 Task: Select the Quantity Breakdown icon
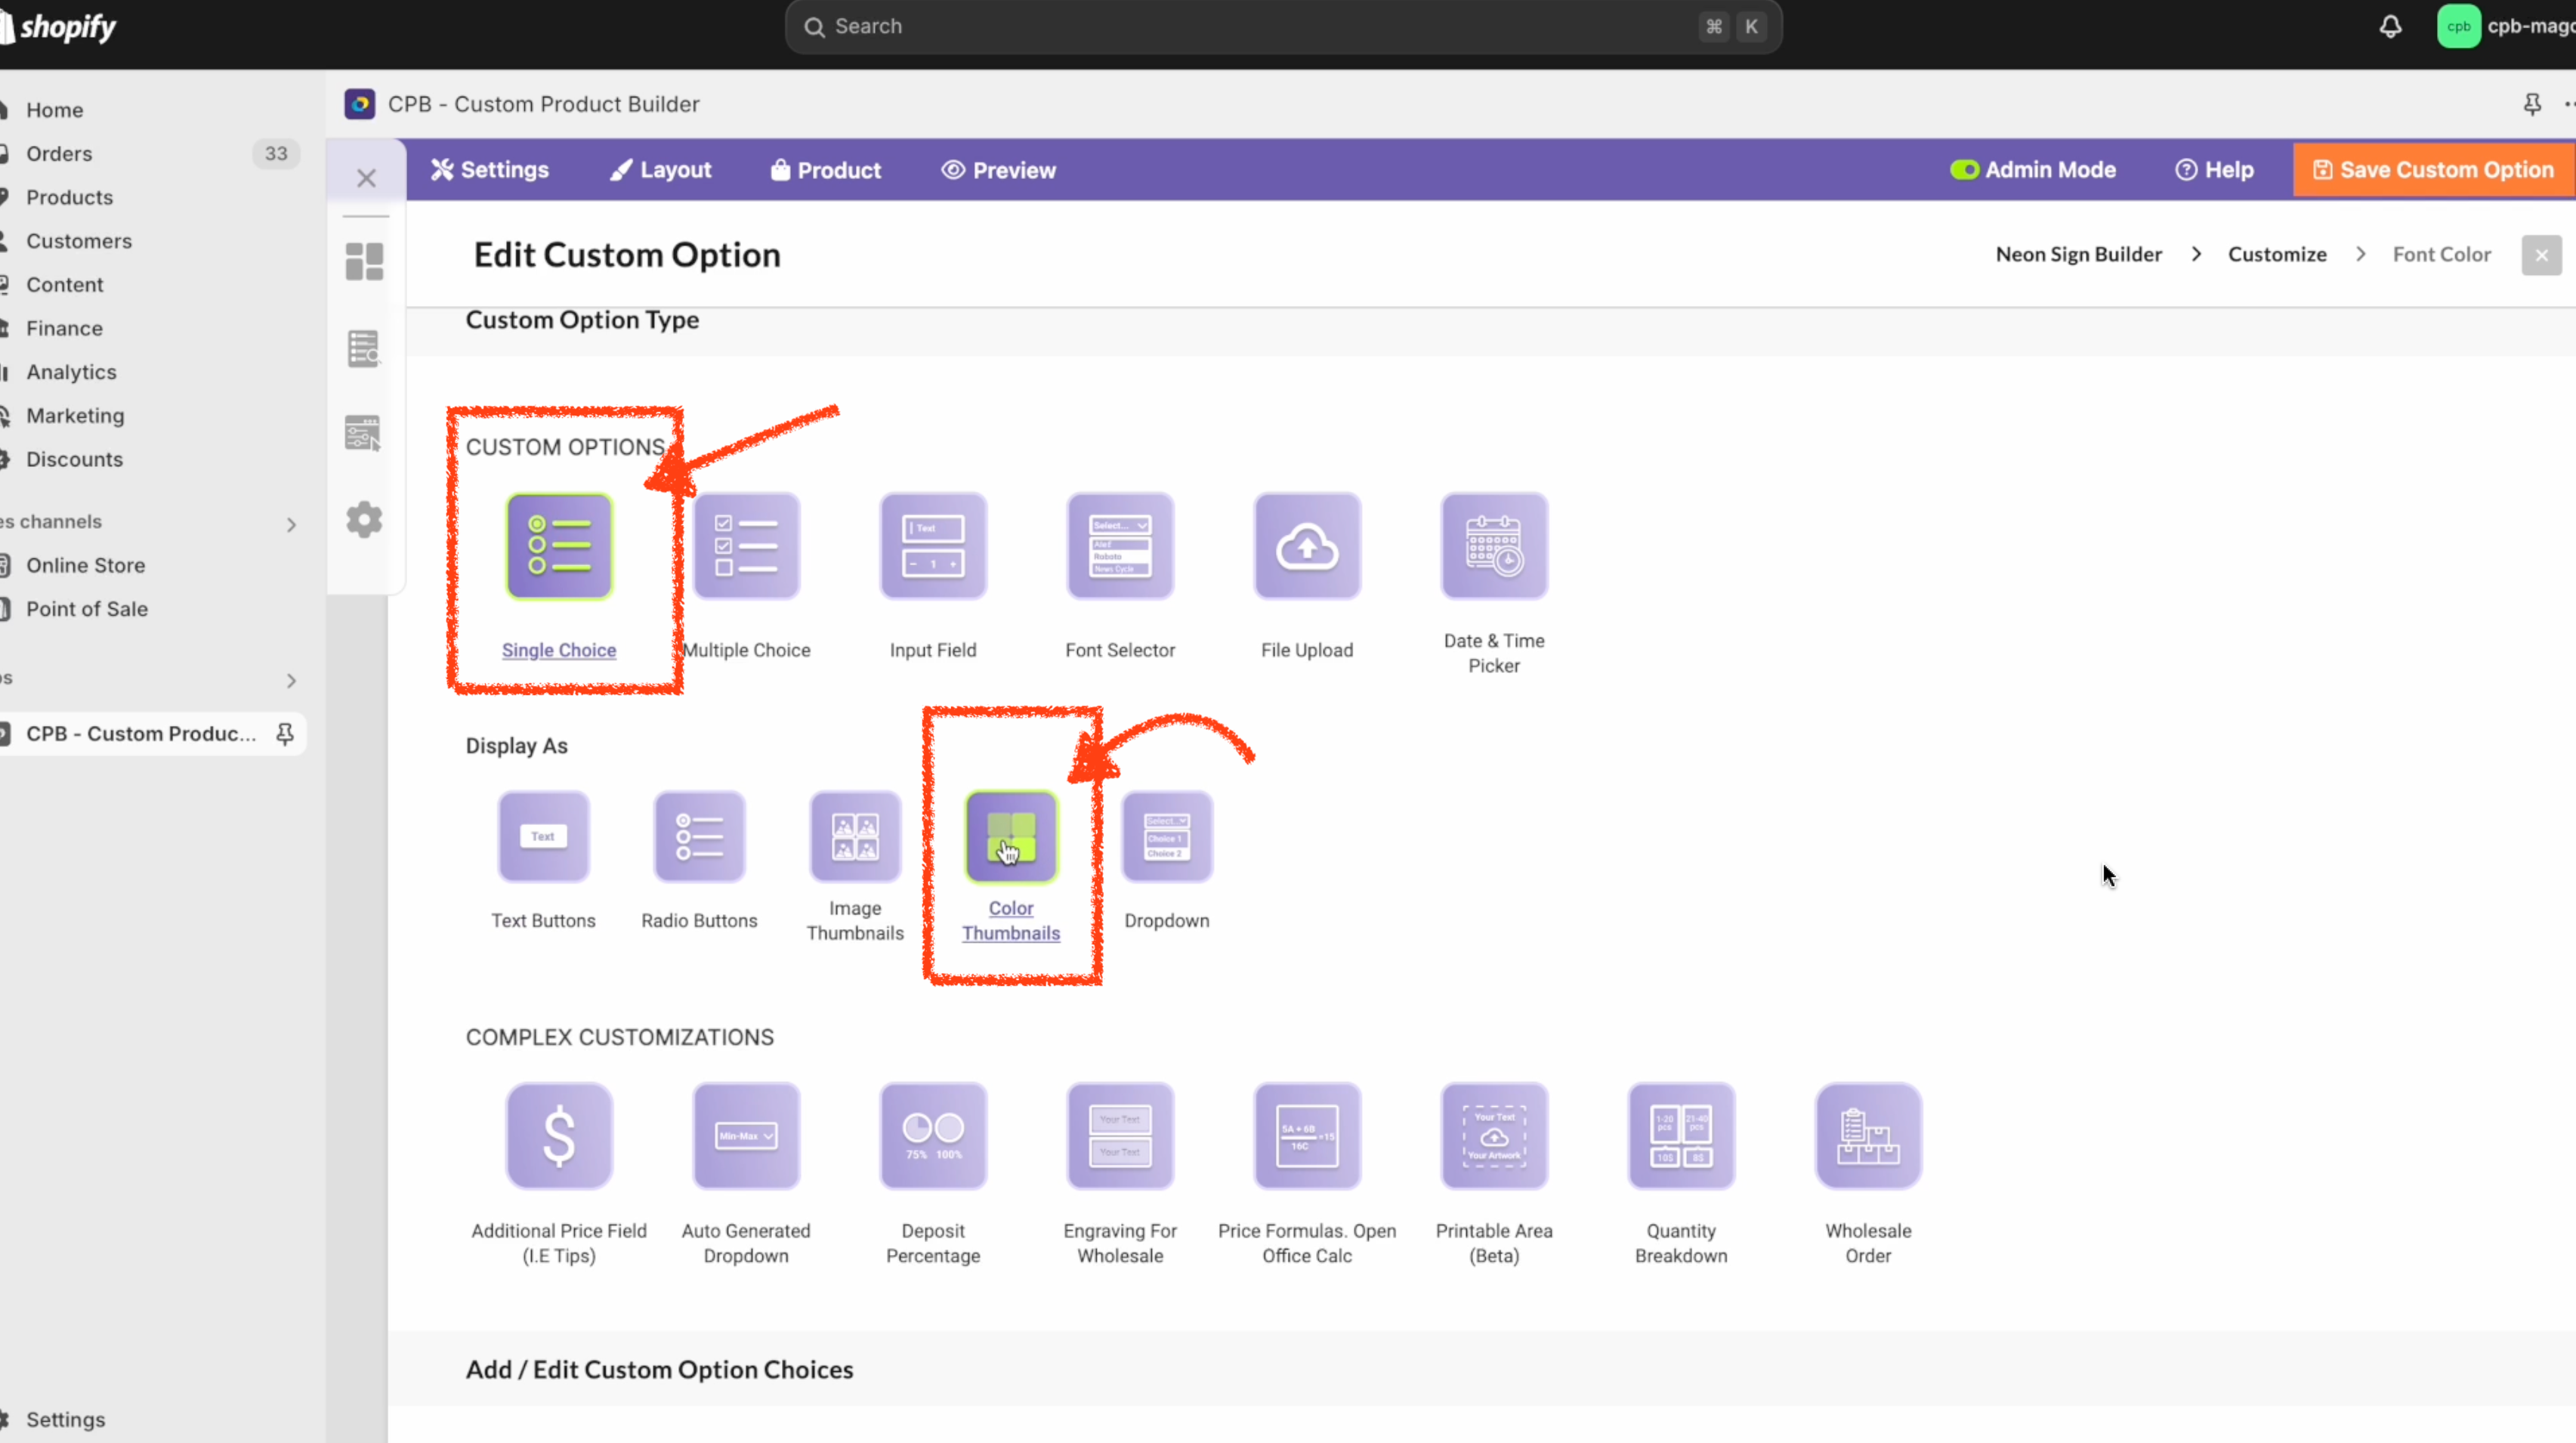[x=1681, y=1136]
